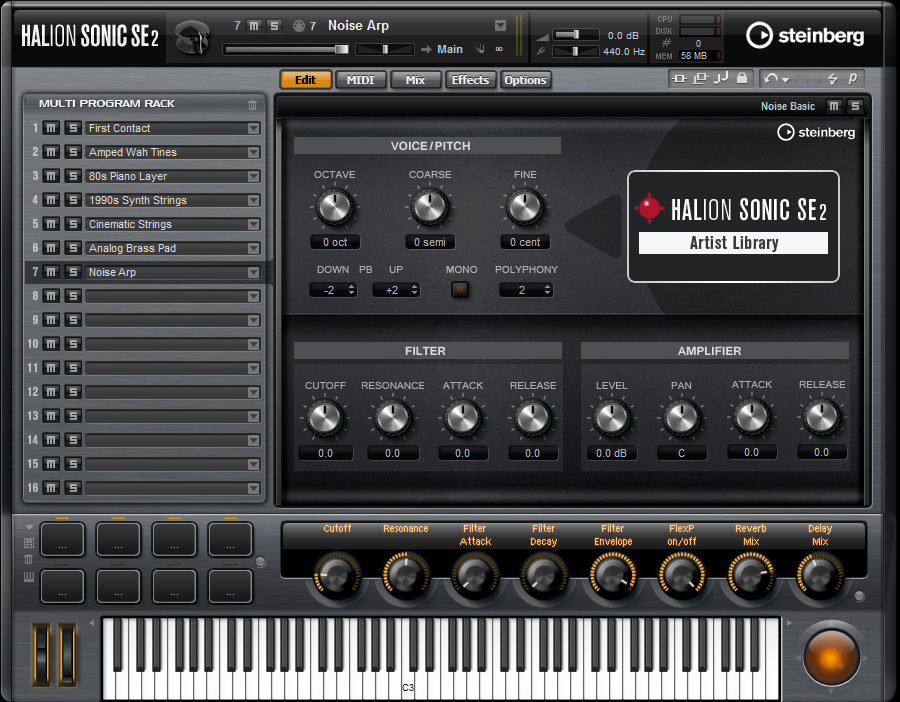Open the undo history dropdown arrow
The image size is (900, 702).
(786, 80)
